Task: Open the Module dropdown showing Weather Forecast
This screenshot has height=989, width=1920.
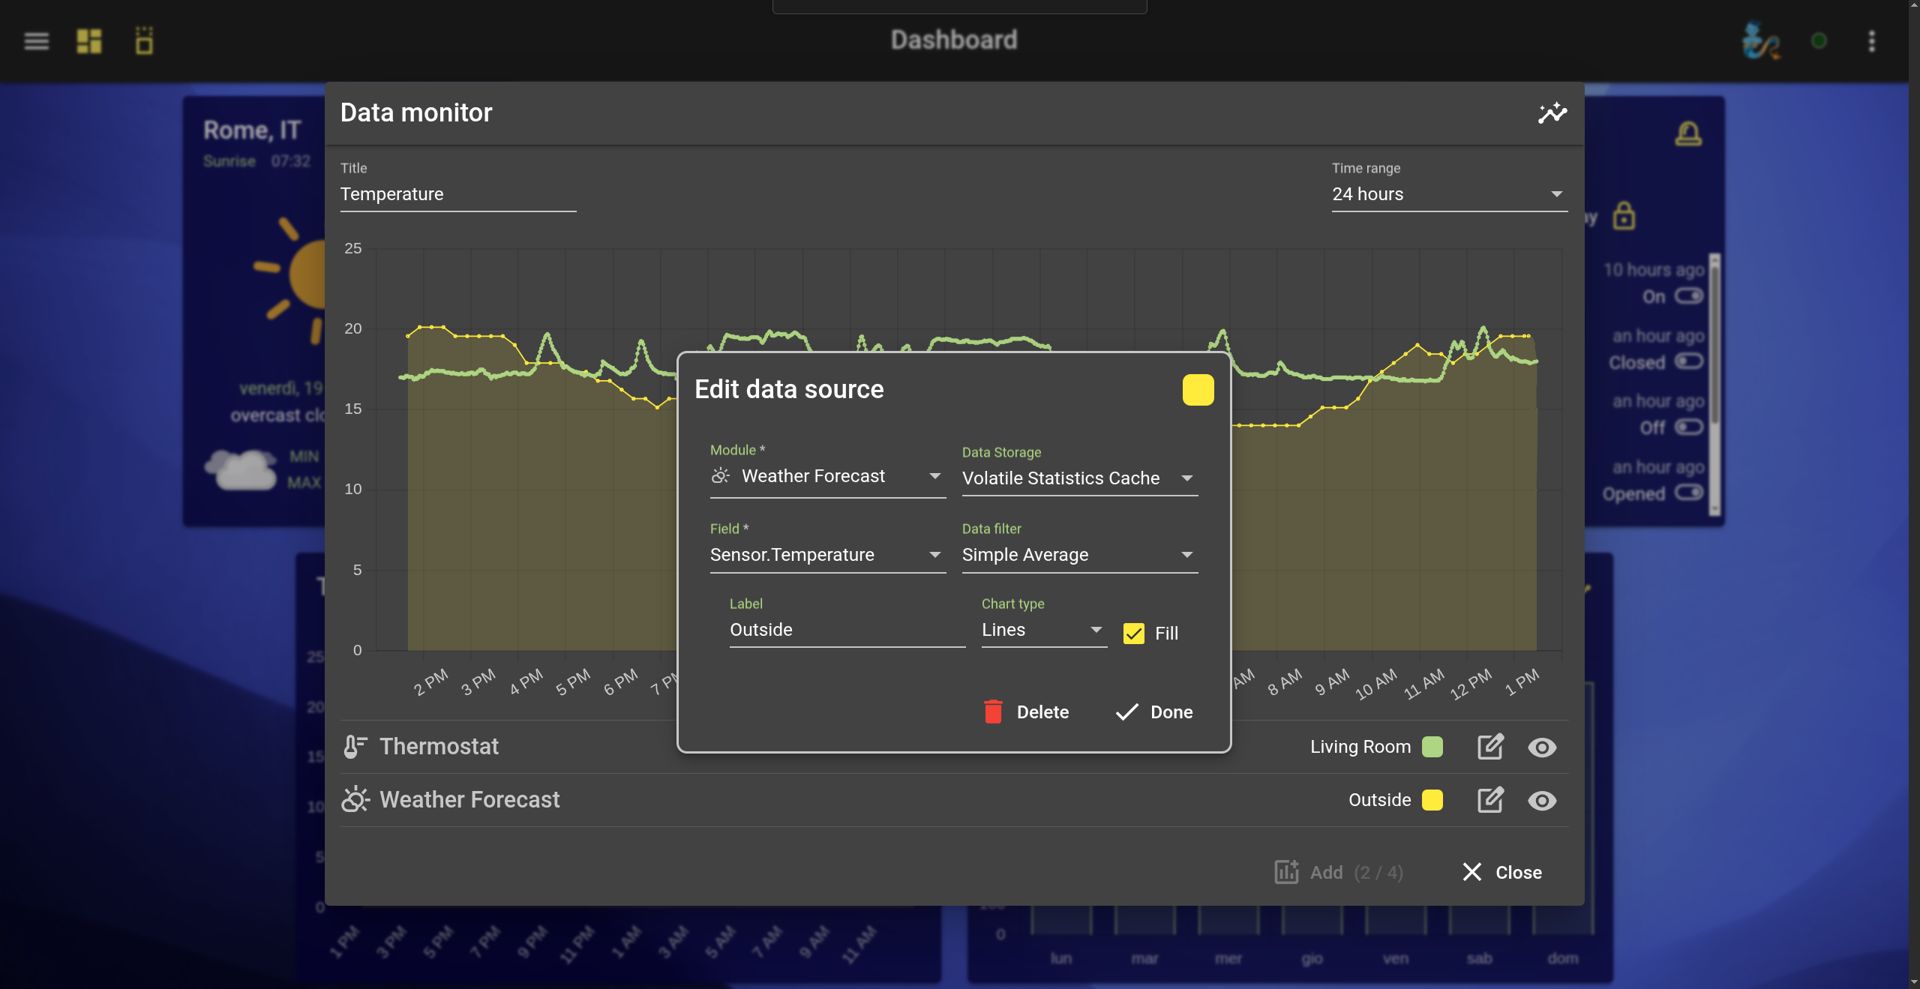Action: (x=826, y=477)
